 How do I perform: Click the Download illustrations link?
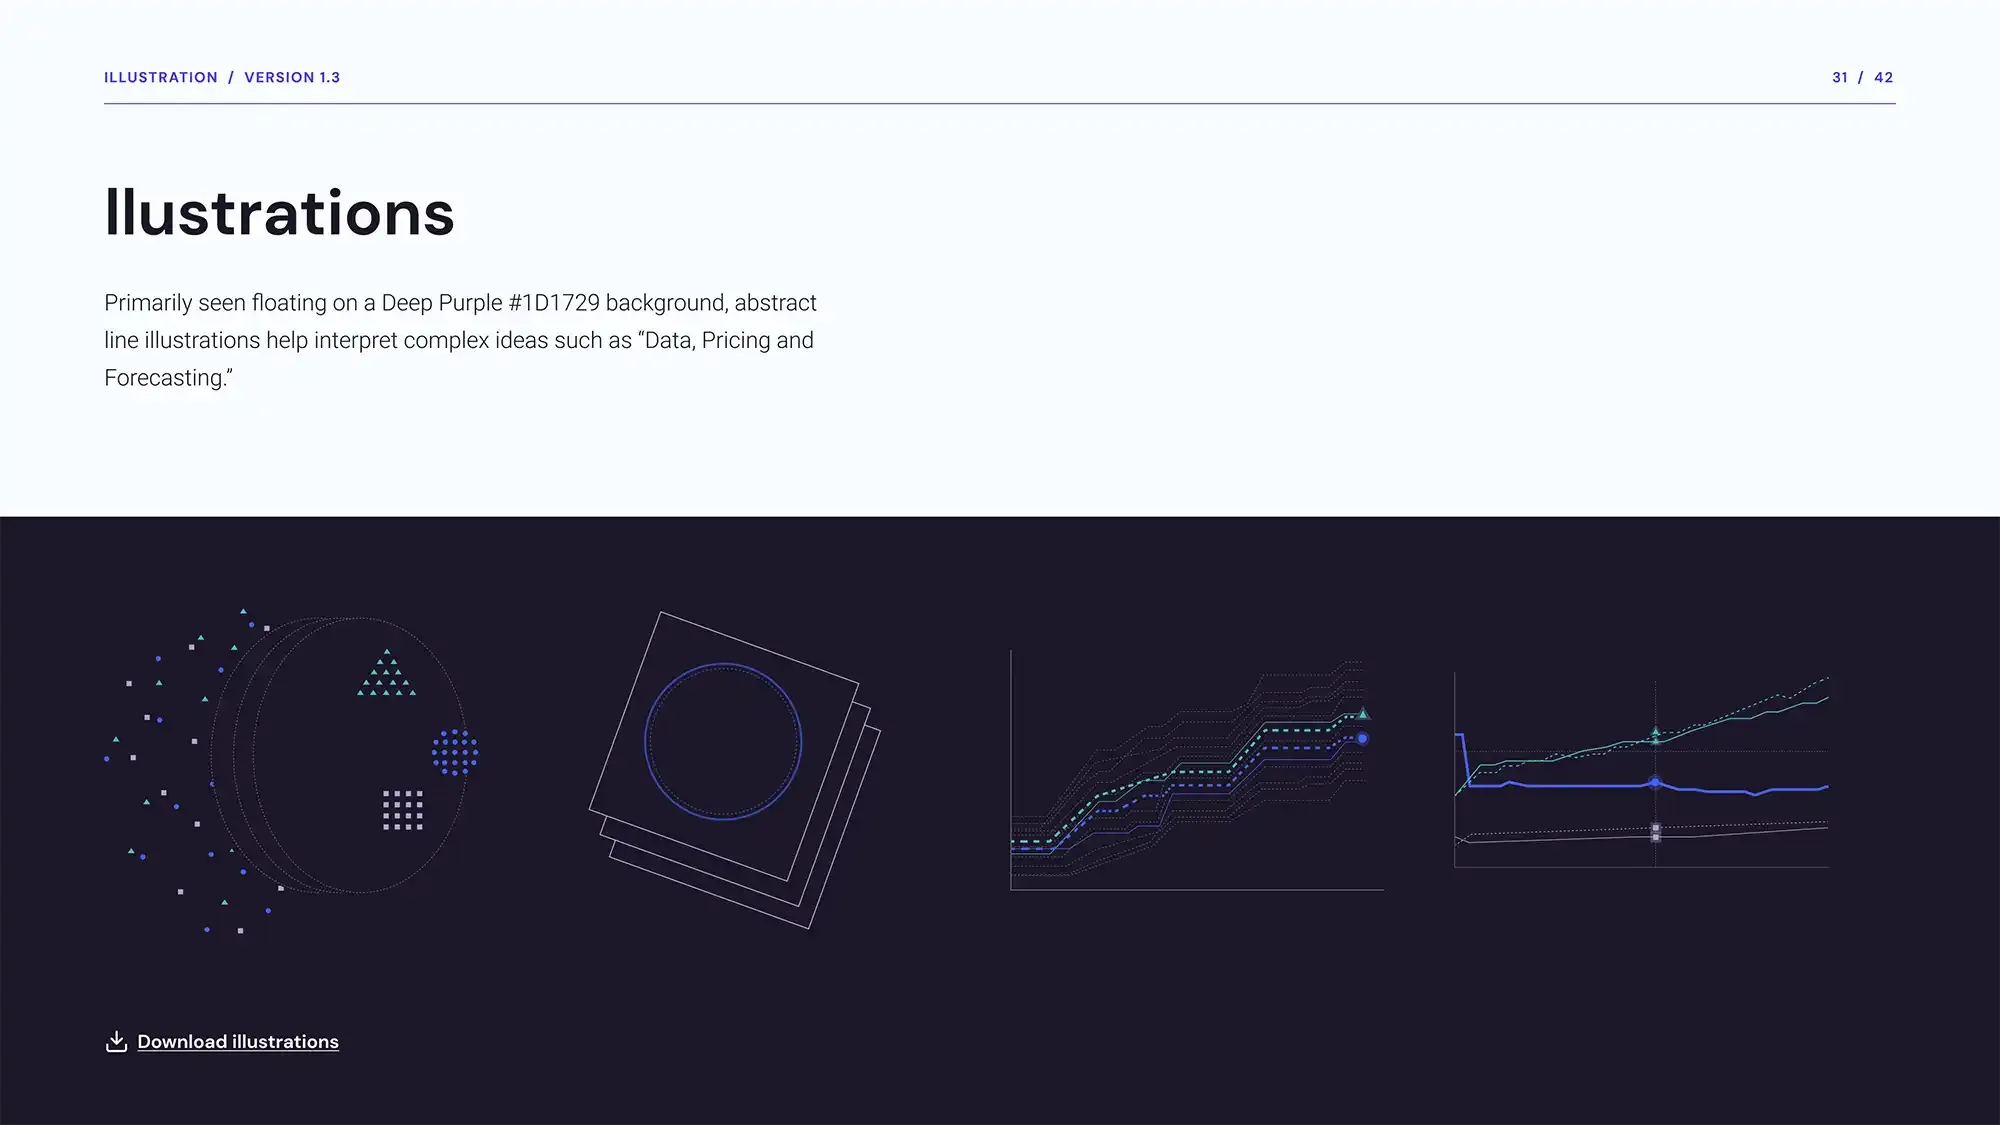pyautogui.click(x=238, y=1042)
